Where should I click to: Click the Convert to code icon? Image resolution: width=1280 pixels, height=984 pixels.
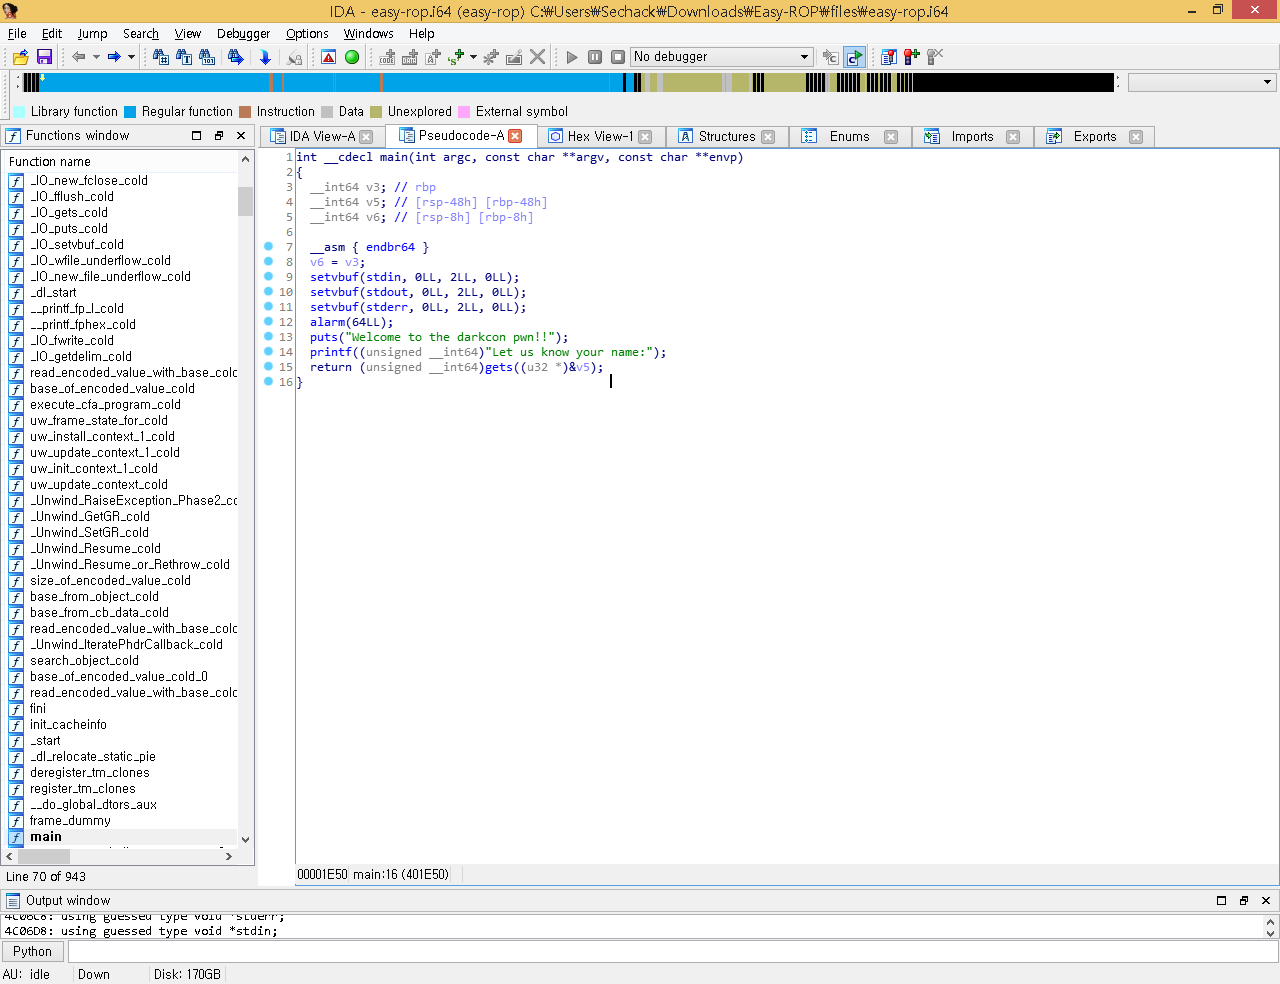(388, 57)
